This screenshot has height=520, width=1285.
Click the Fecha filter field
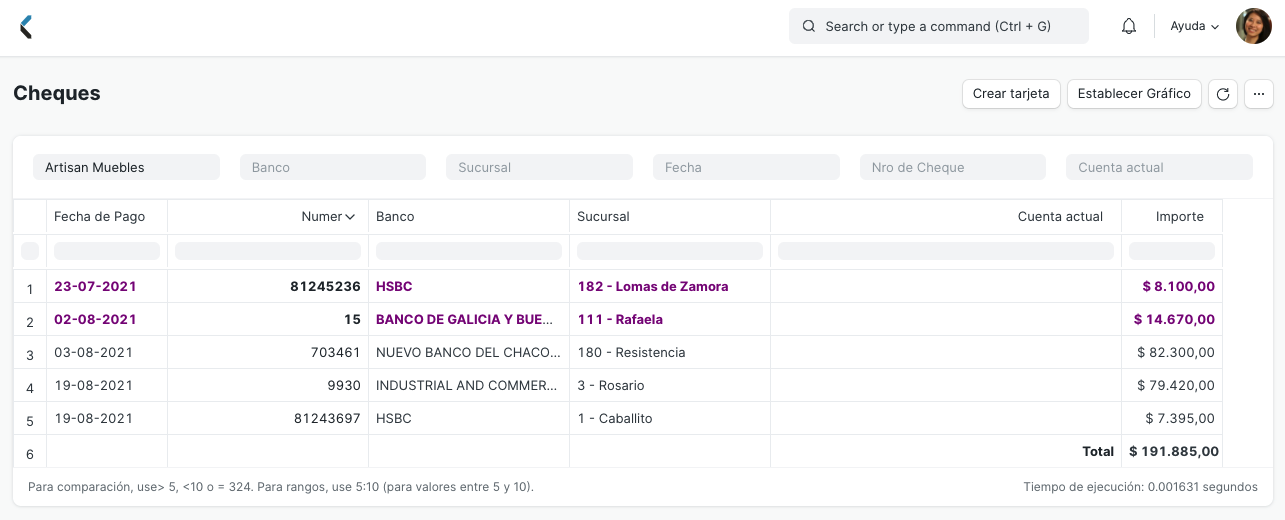coord(746,168)
